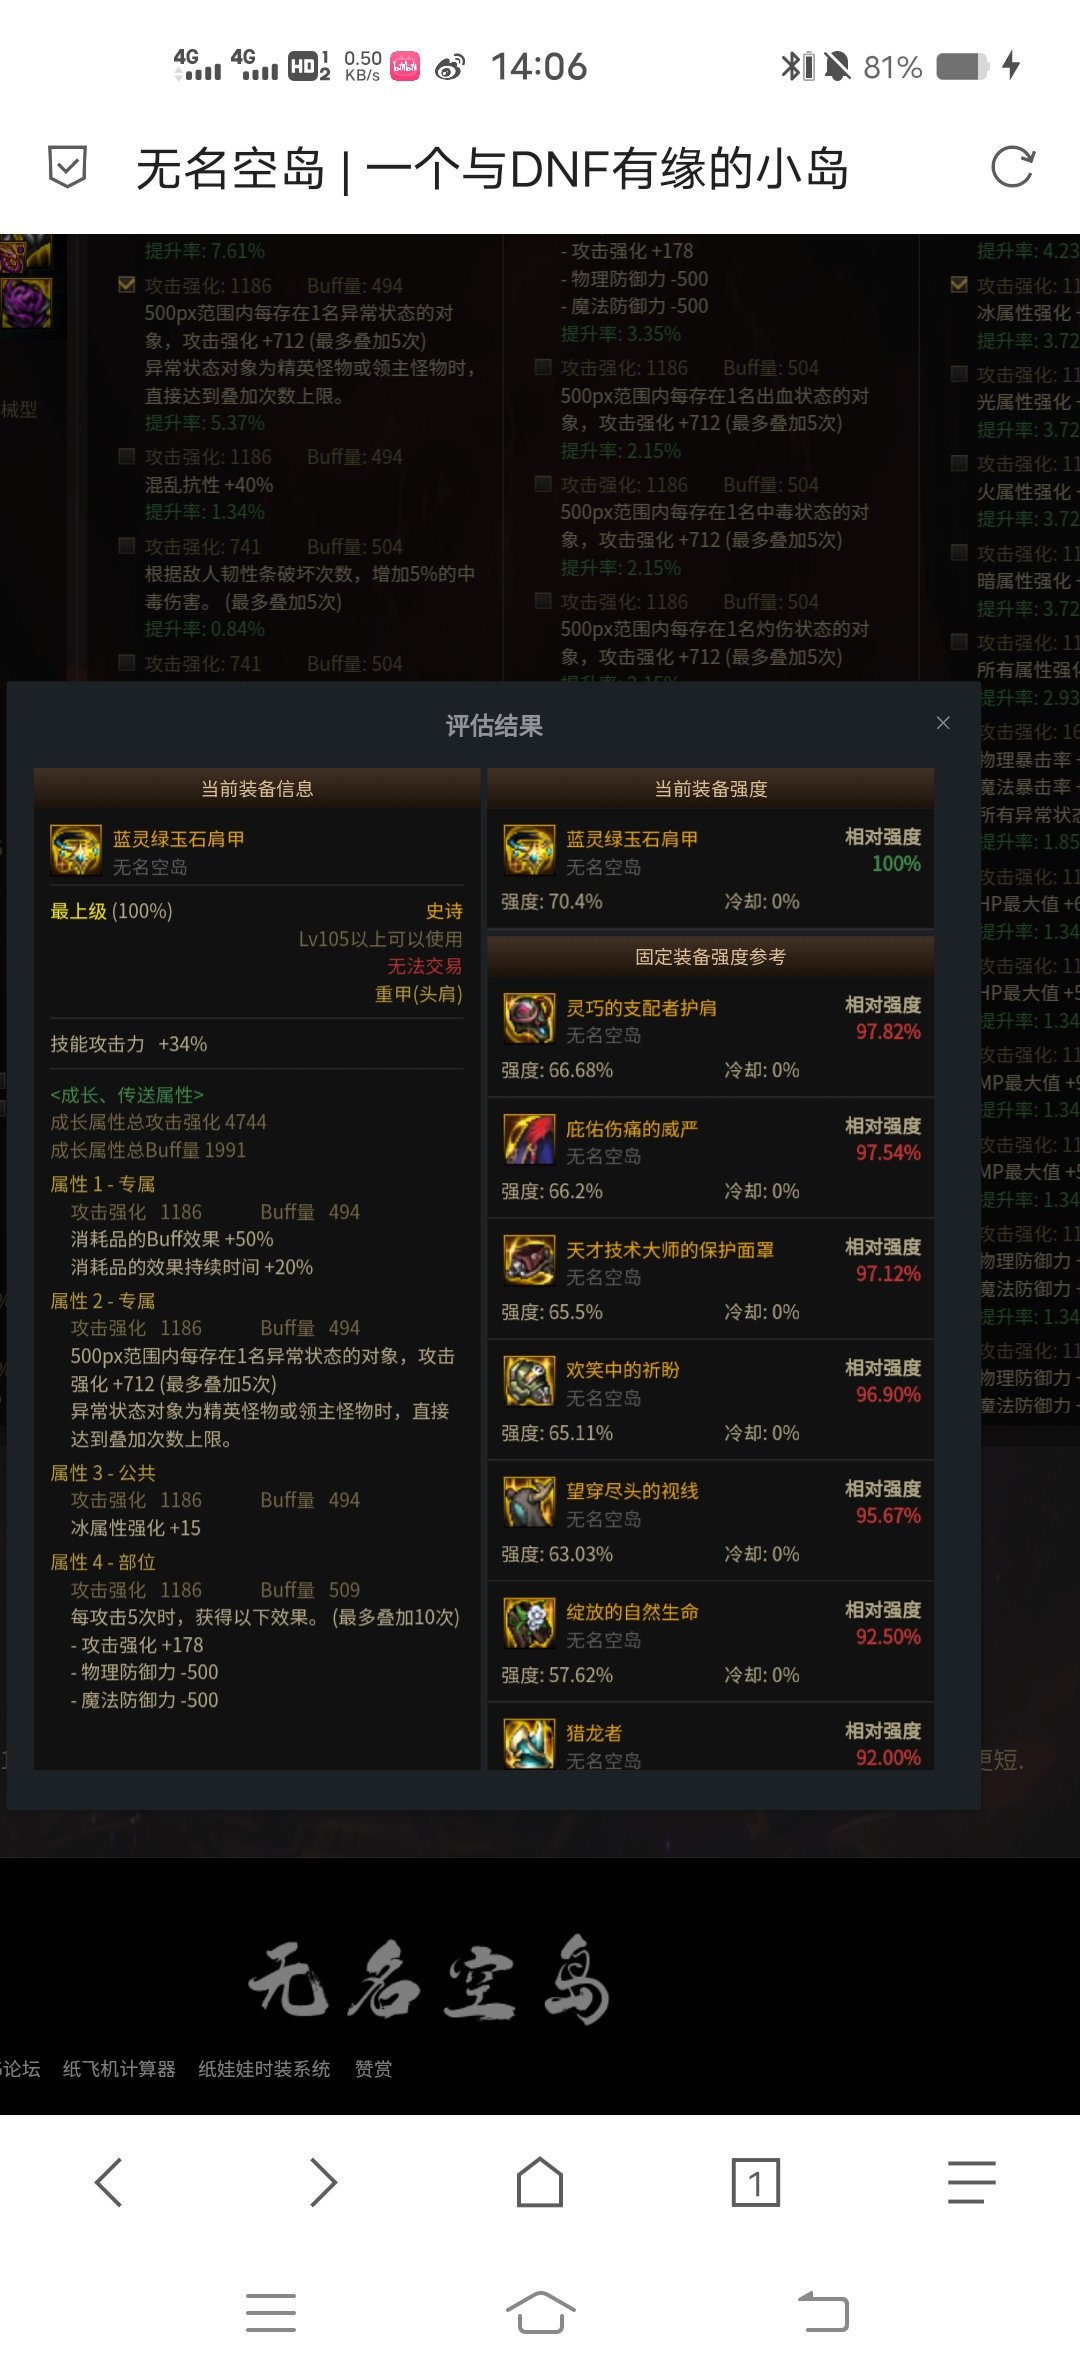Tap the site security shield icon

click(x=68, y=167)
